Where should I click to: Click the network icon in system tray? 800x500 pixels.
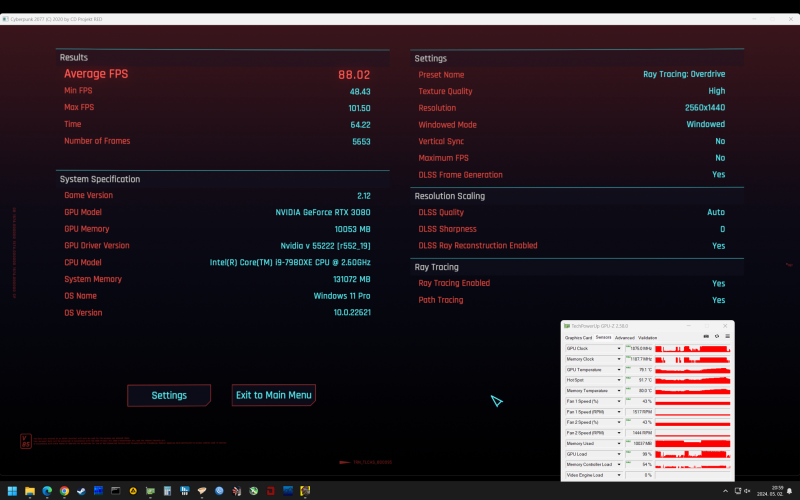point(738,491)
